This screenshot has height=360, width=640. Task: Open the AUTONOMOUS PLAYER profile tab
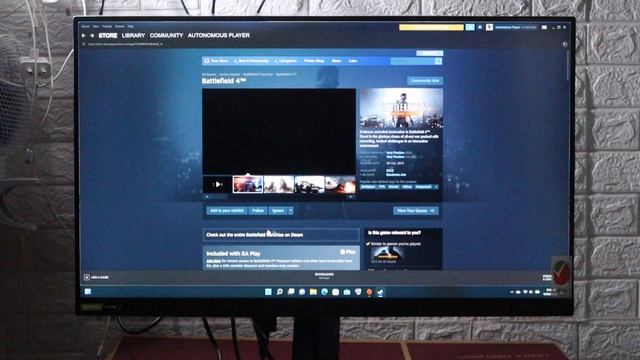pos(218,36)
